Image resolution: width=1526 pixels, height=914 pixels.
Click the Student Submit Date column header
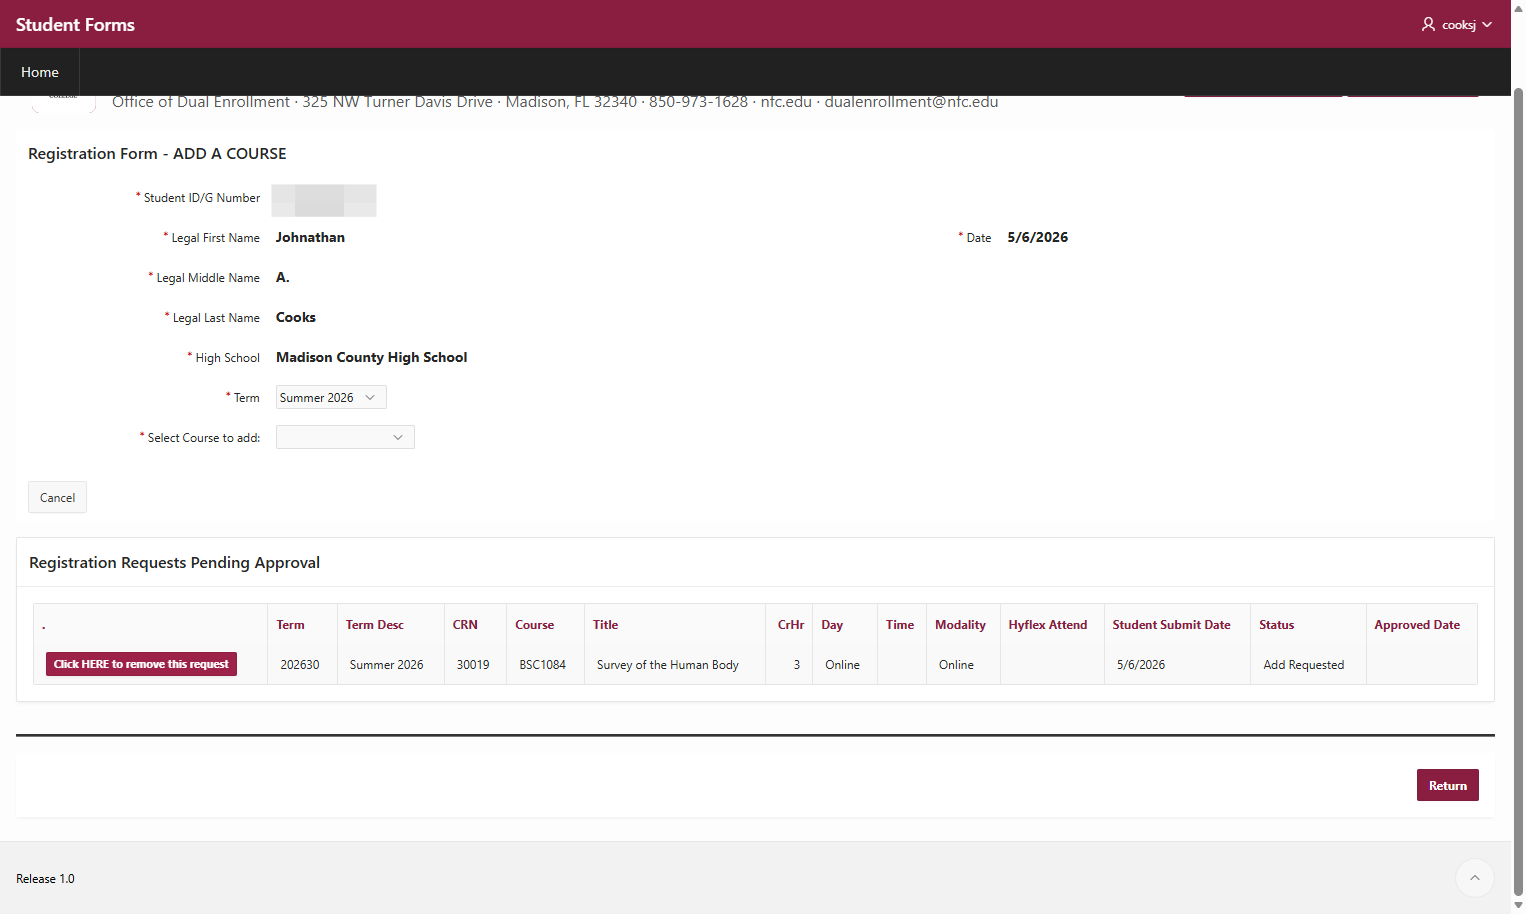1171,625
